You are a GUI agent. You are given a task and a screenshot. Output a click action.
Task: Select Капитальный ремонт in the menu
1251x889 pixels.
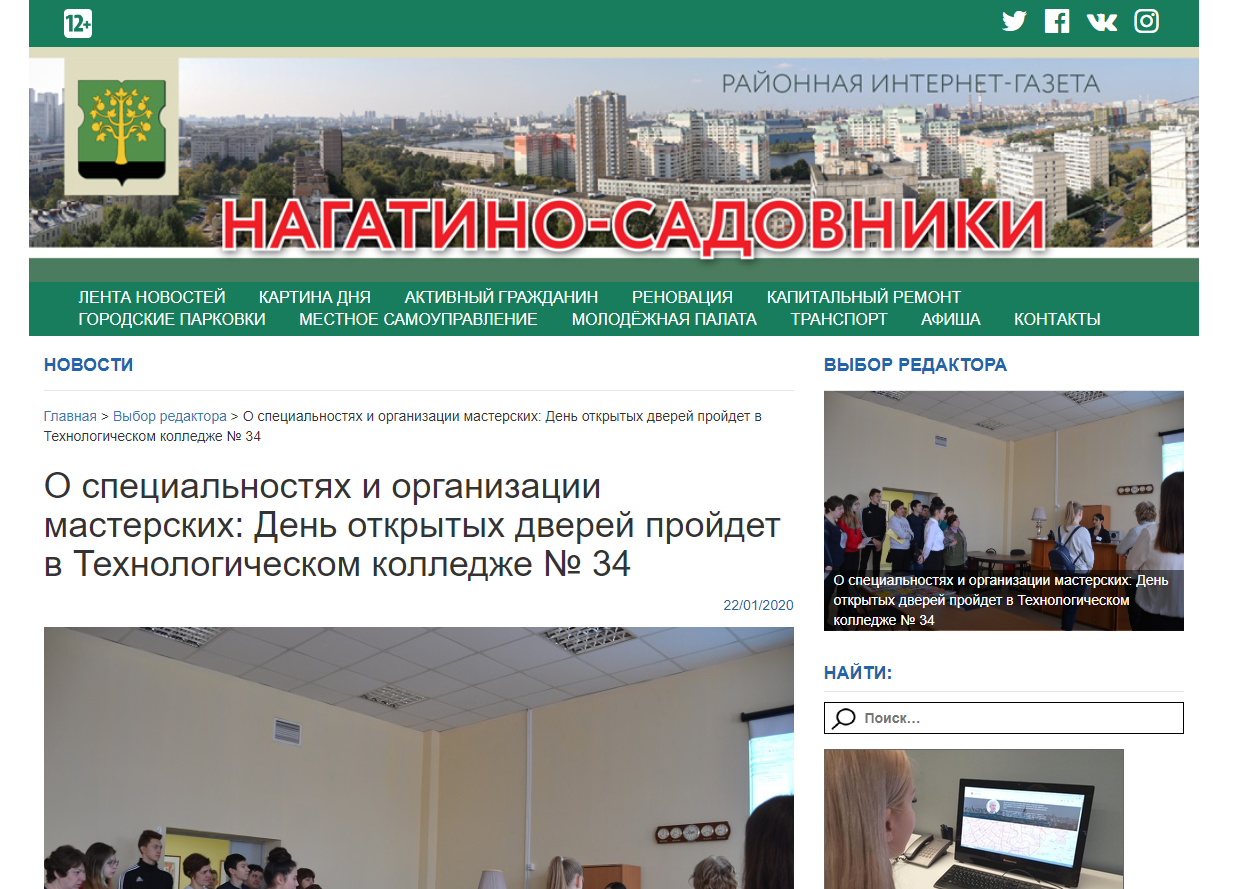coord(864,297)
